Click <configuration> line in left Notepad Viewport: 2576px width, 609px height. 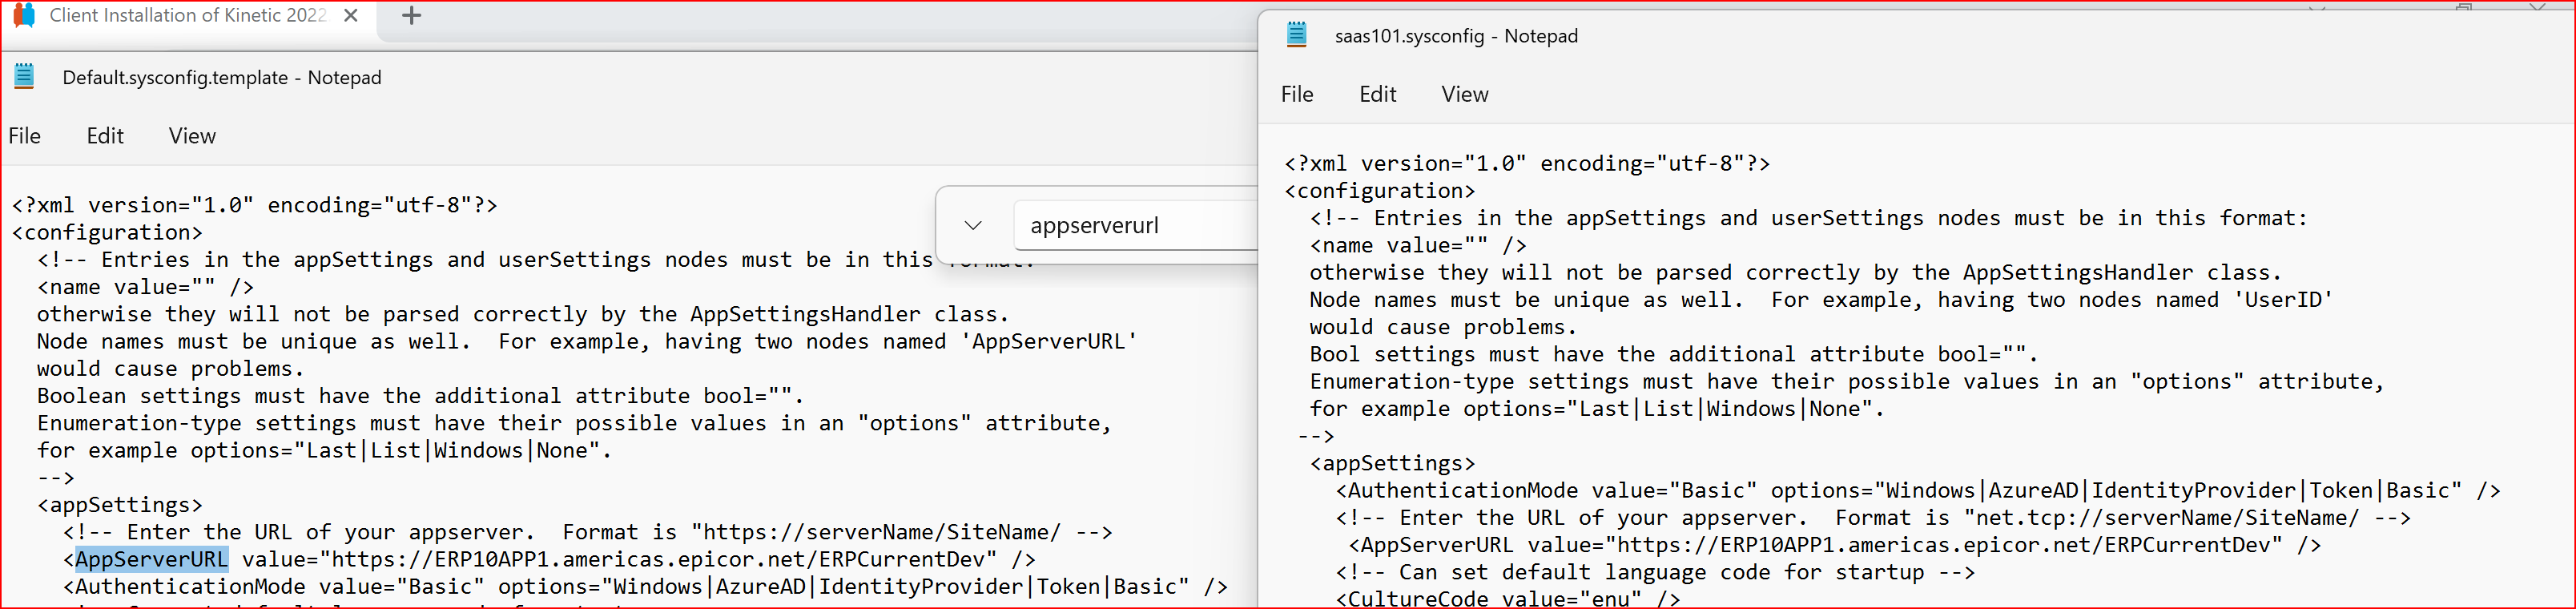[x=107, y=232]
